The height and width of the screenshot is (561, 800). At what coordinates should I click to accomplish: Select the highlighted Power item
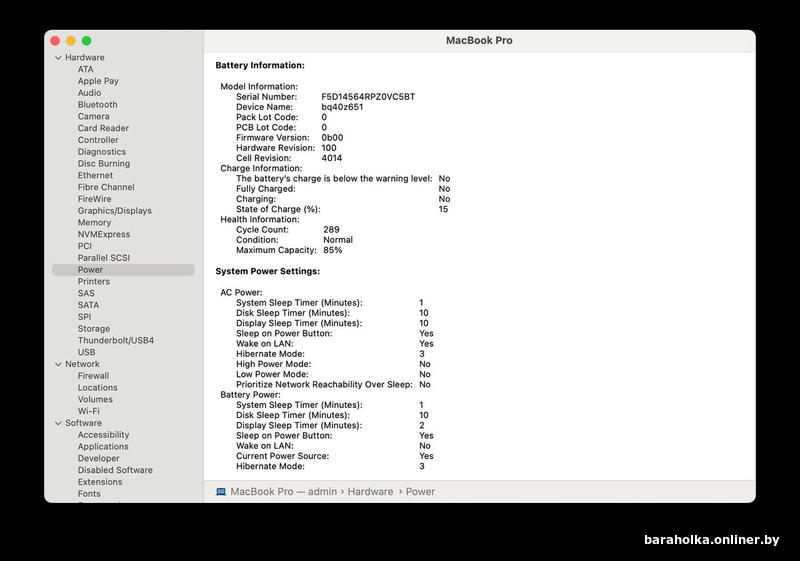click(x=123, y=270)
